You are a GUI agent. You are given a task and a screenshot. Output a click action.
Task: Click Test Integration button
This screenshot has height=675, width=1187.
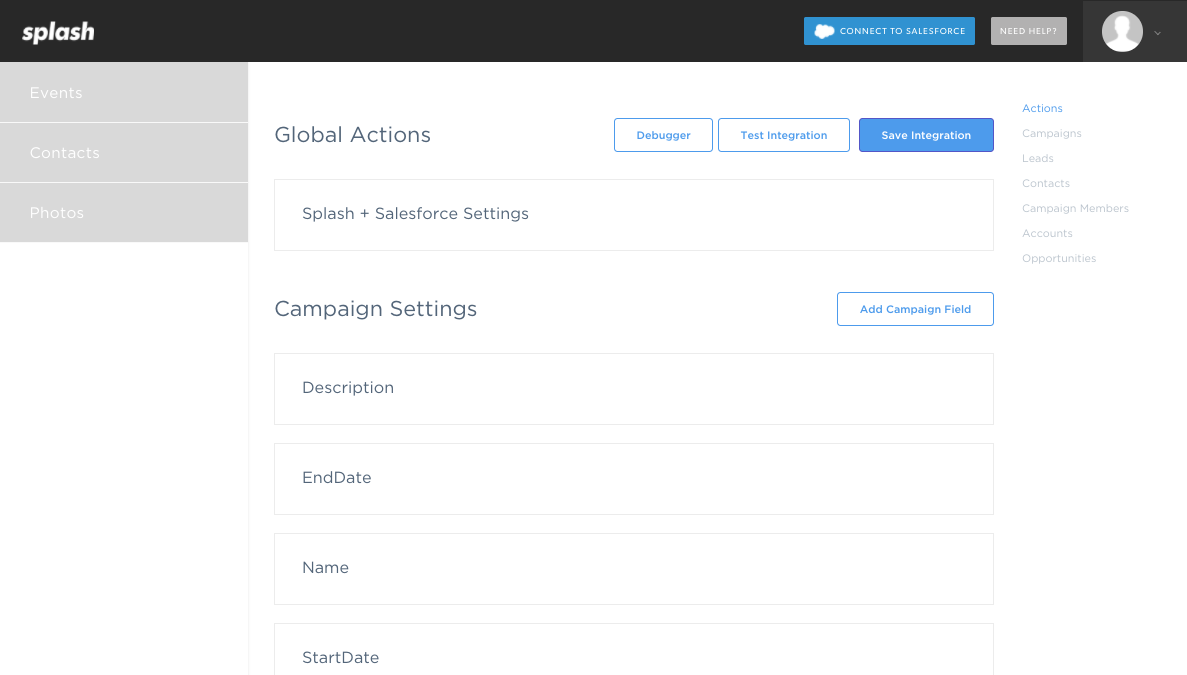tap(784, 135)
